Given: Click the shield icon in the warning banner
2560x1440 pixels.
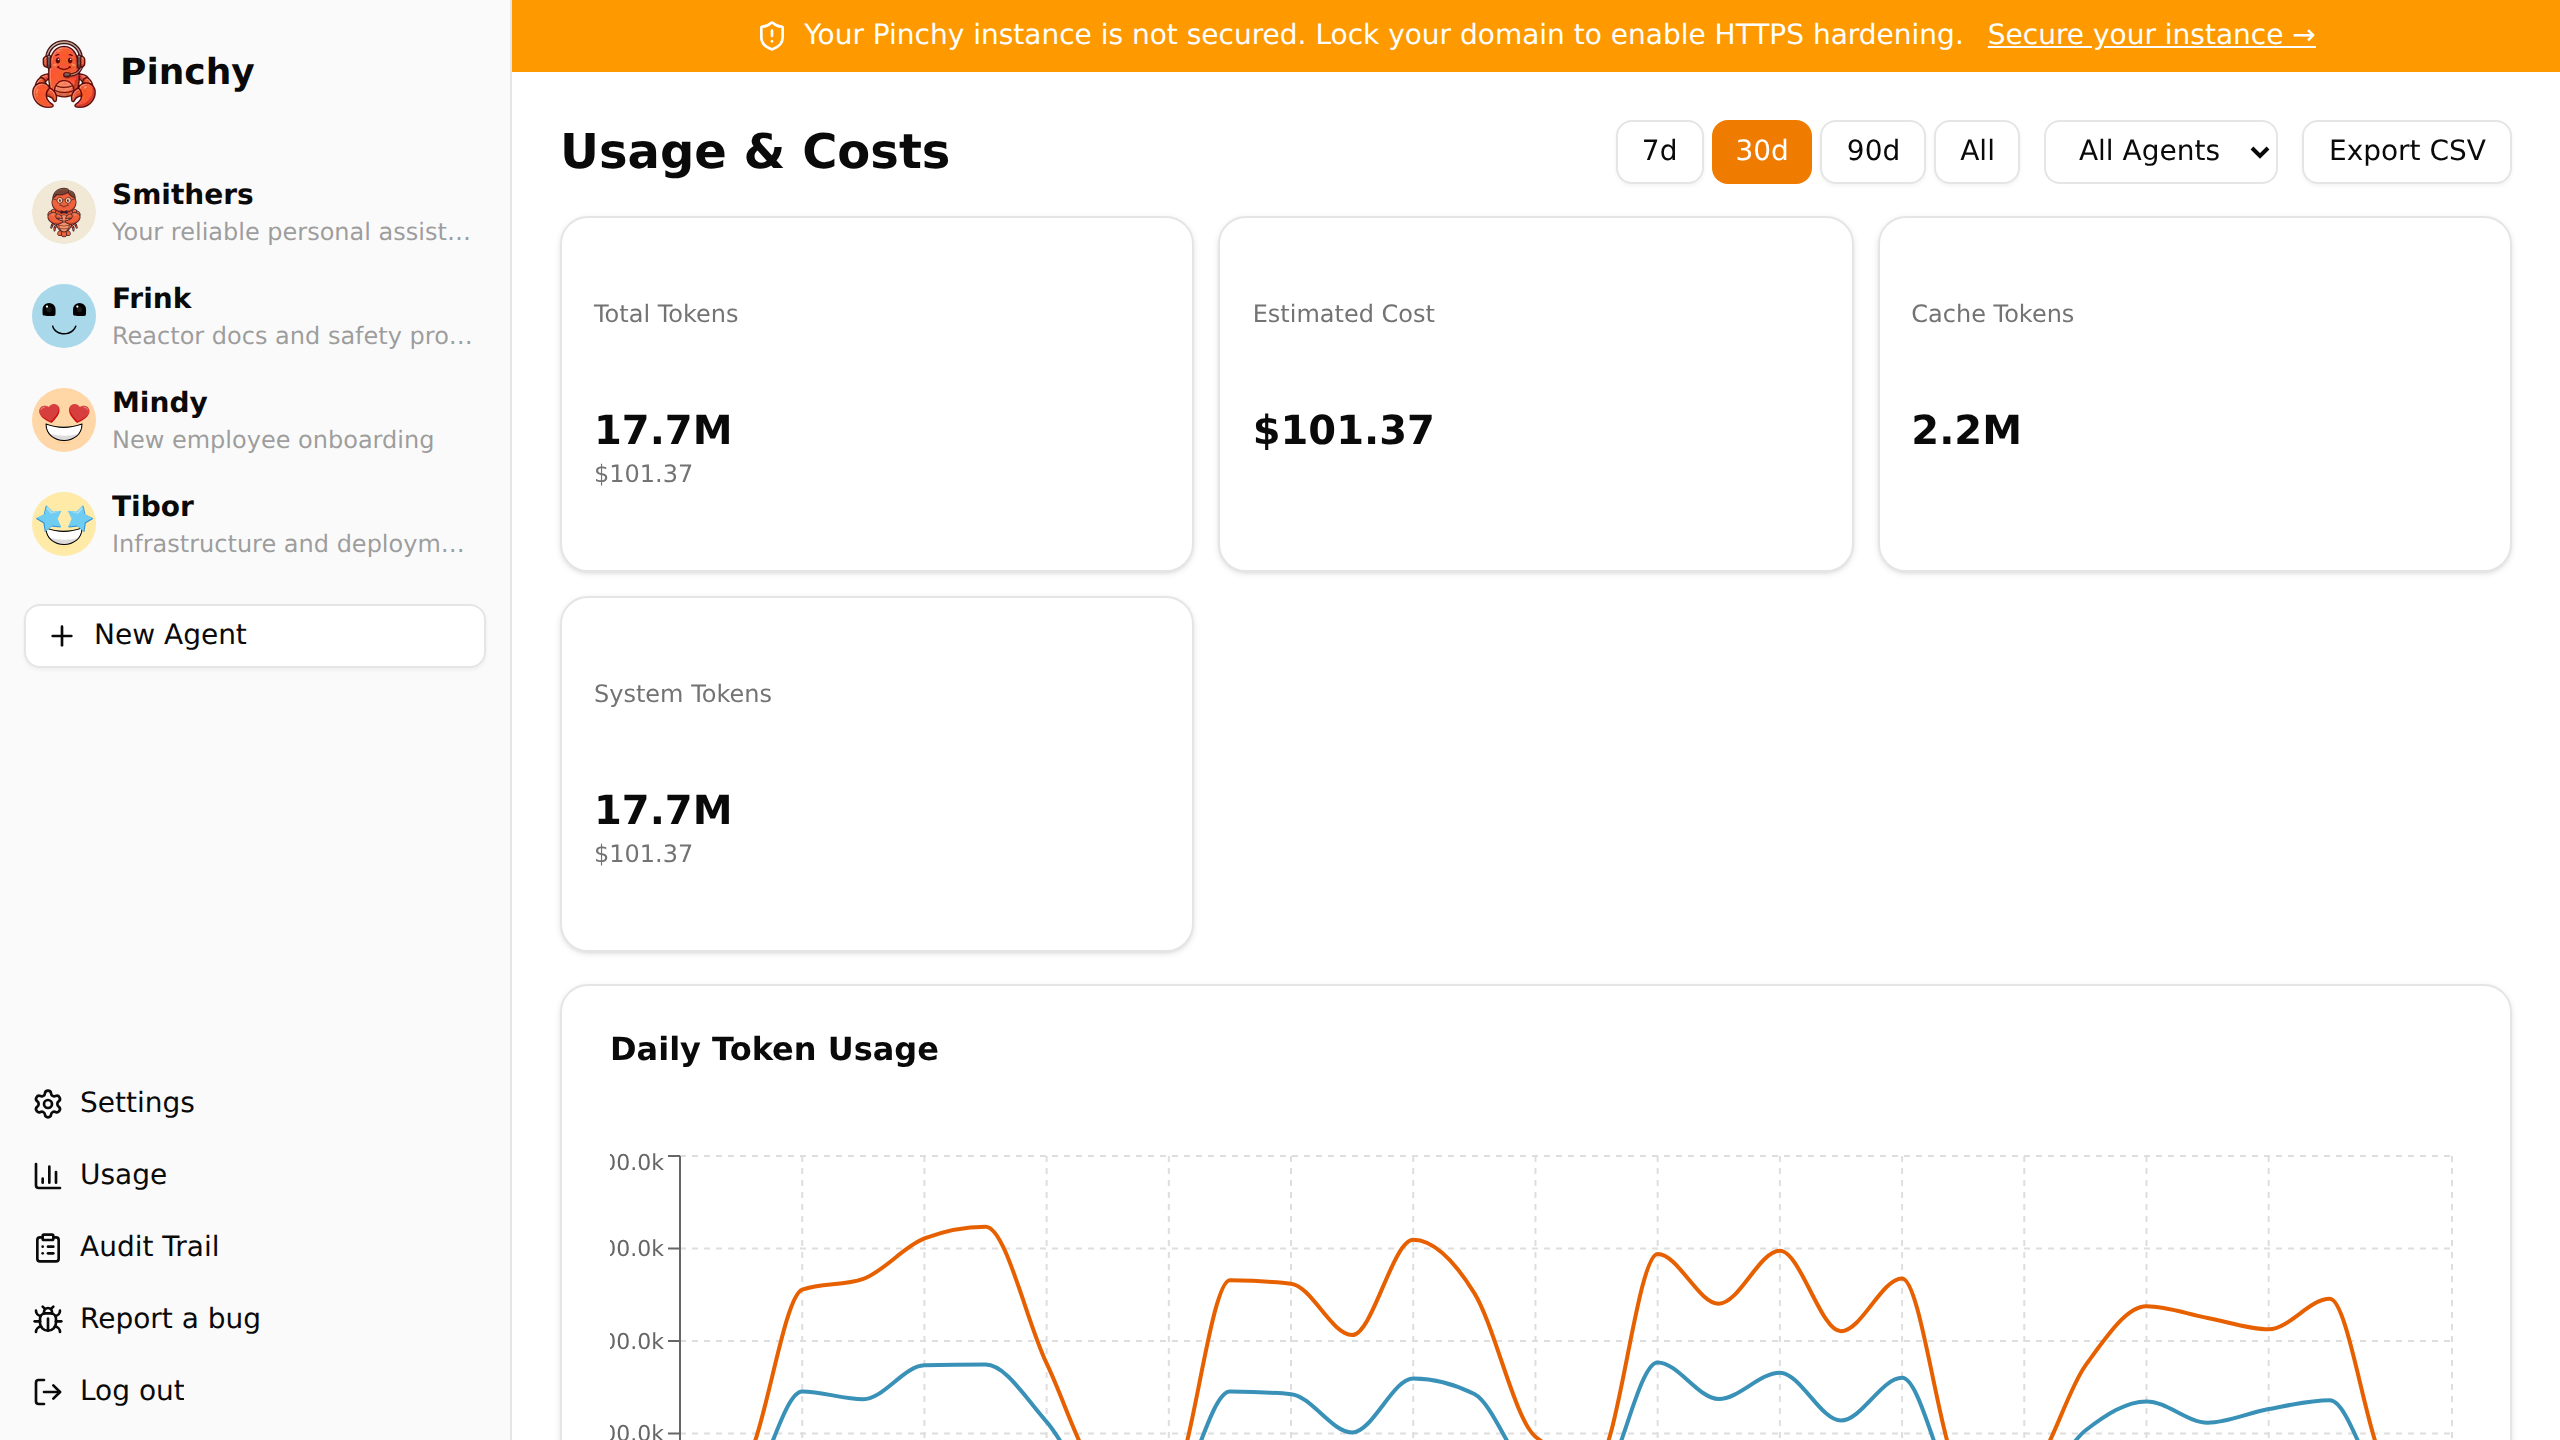Looking at the screenshot, I should pyautogui.click(x=771, y=35).
